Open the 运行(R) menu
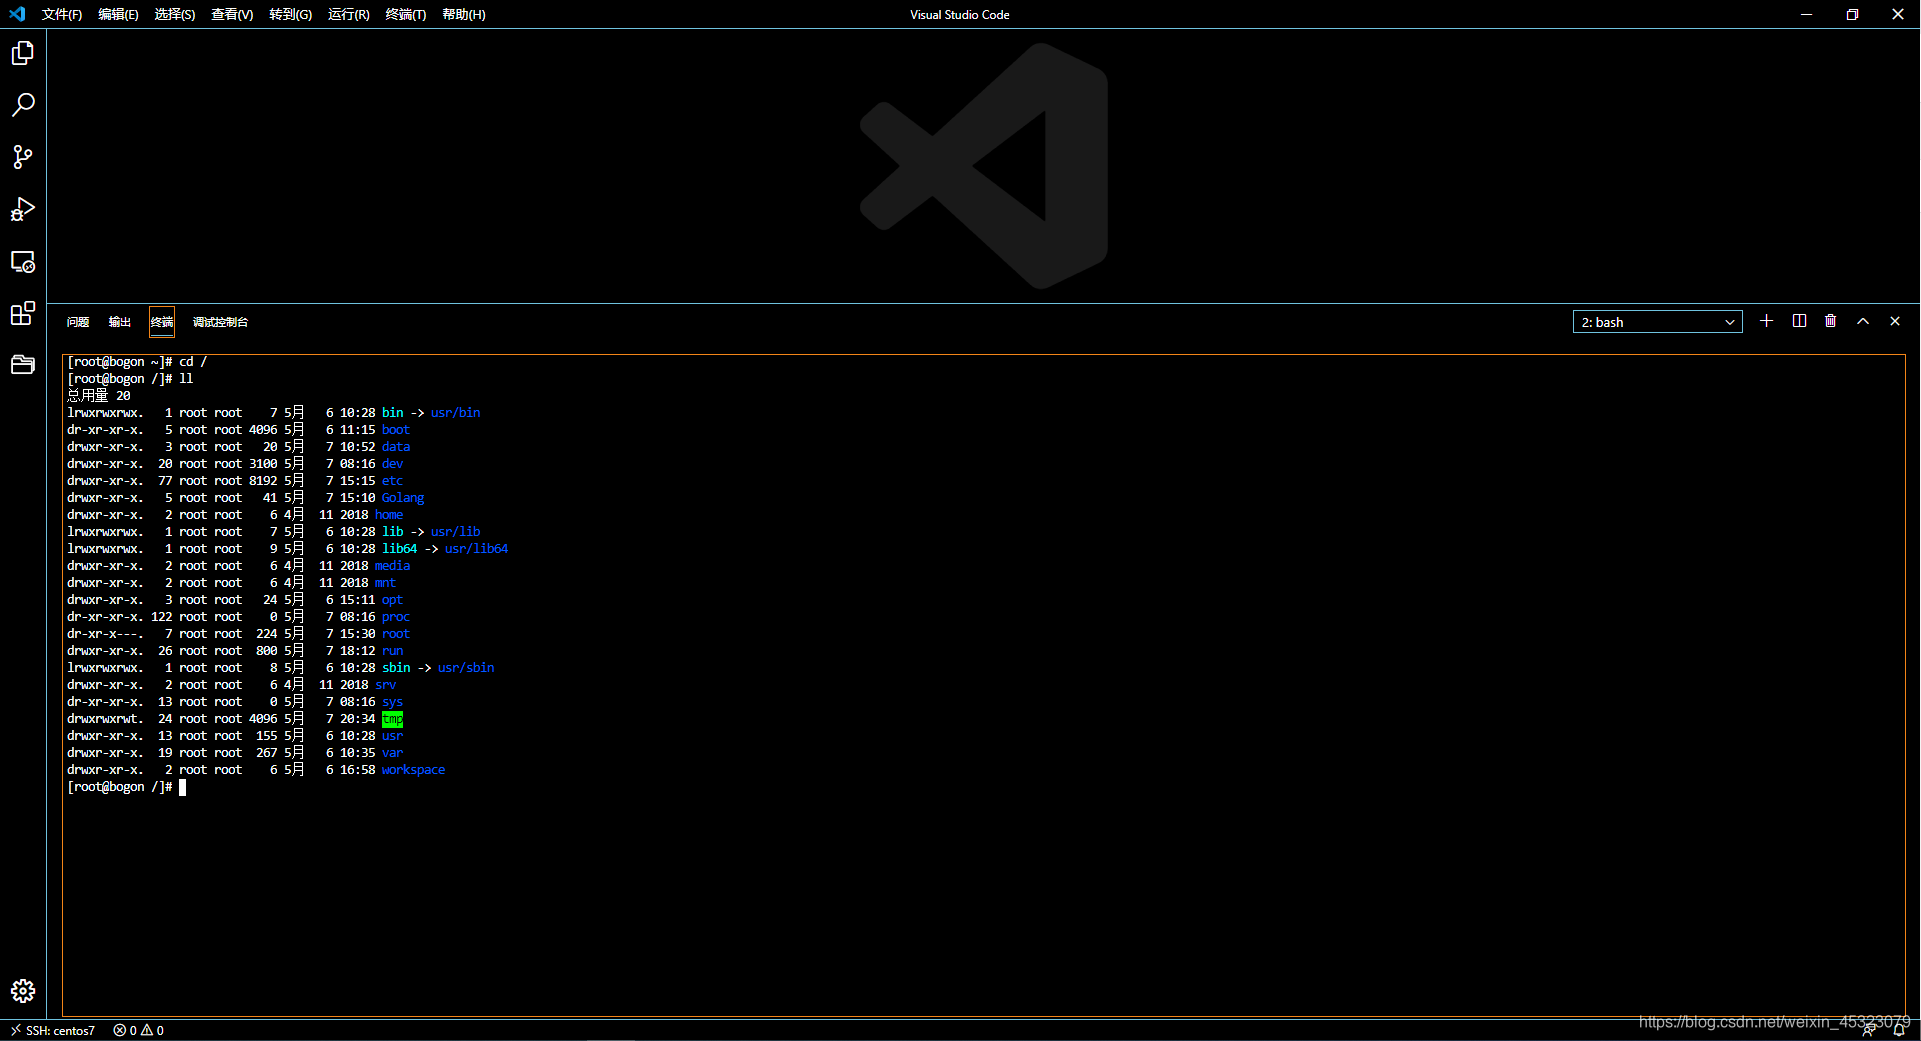The height and width of the screenshot is (1041, 1921). coord(349,14)
